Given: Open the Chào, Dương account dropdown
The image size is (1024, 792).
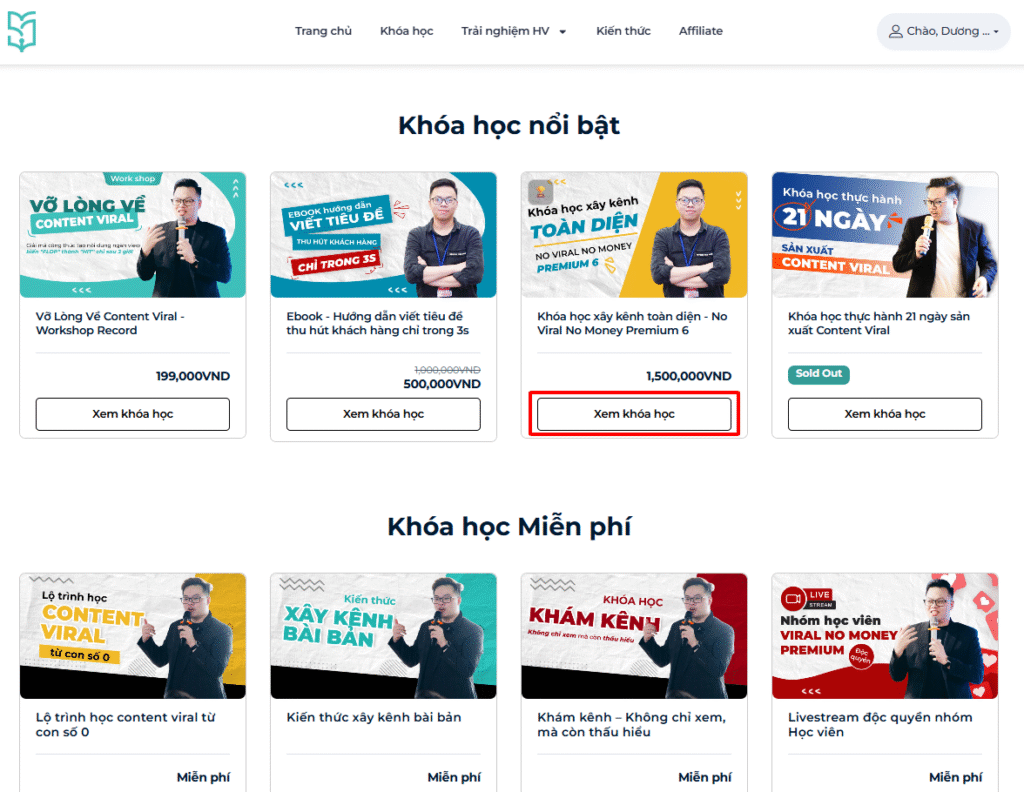Looking at the screenshot, I should (x=944, y=31).
